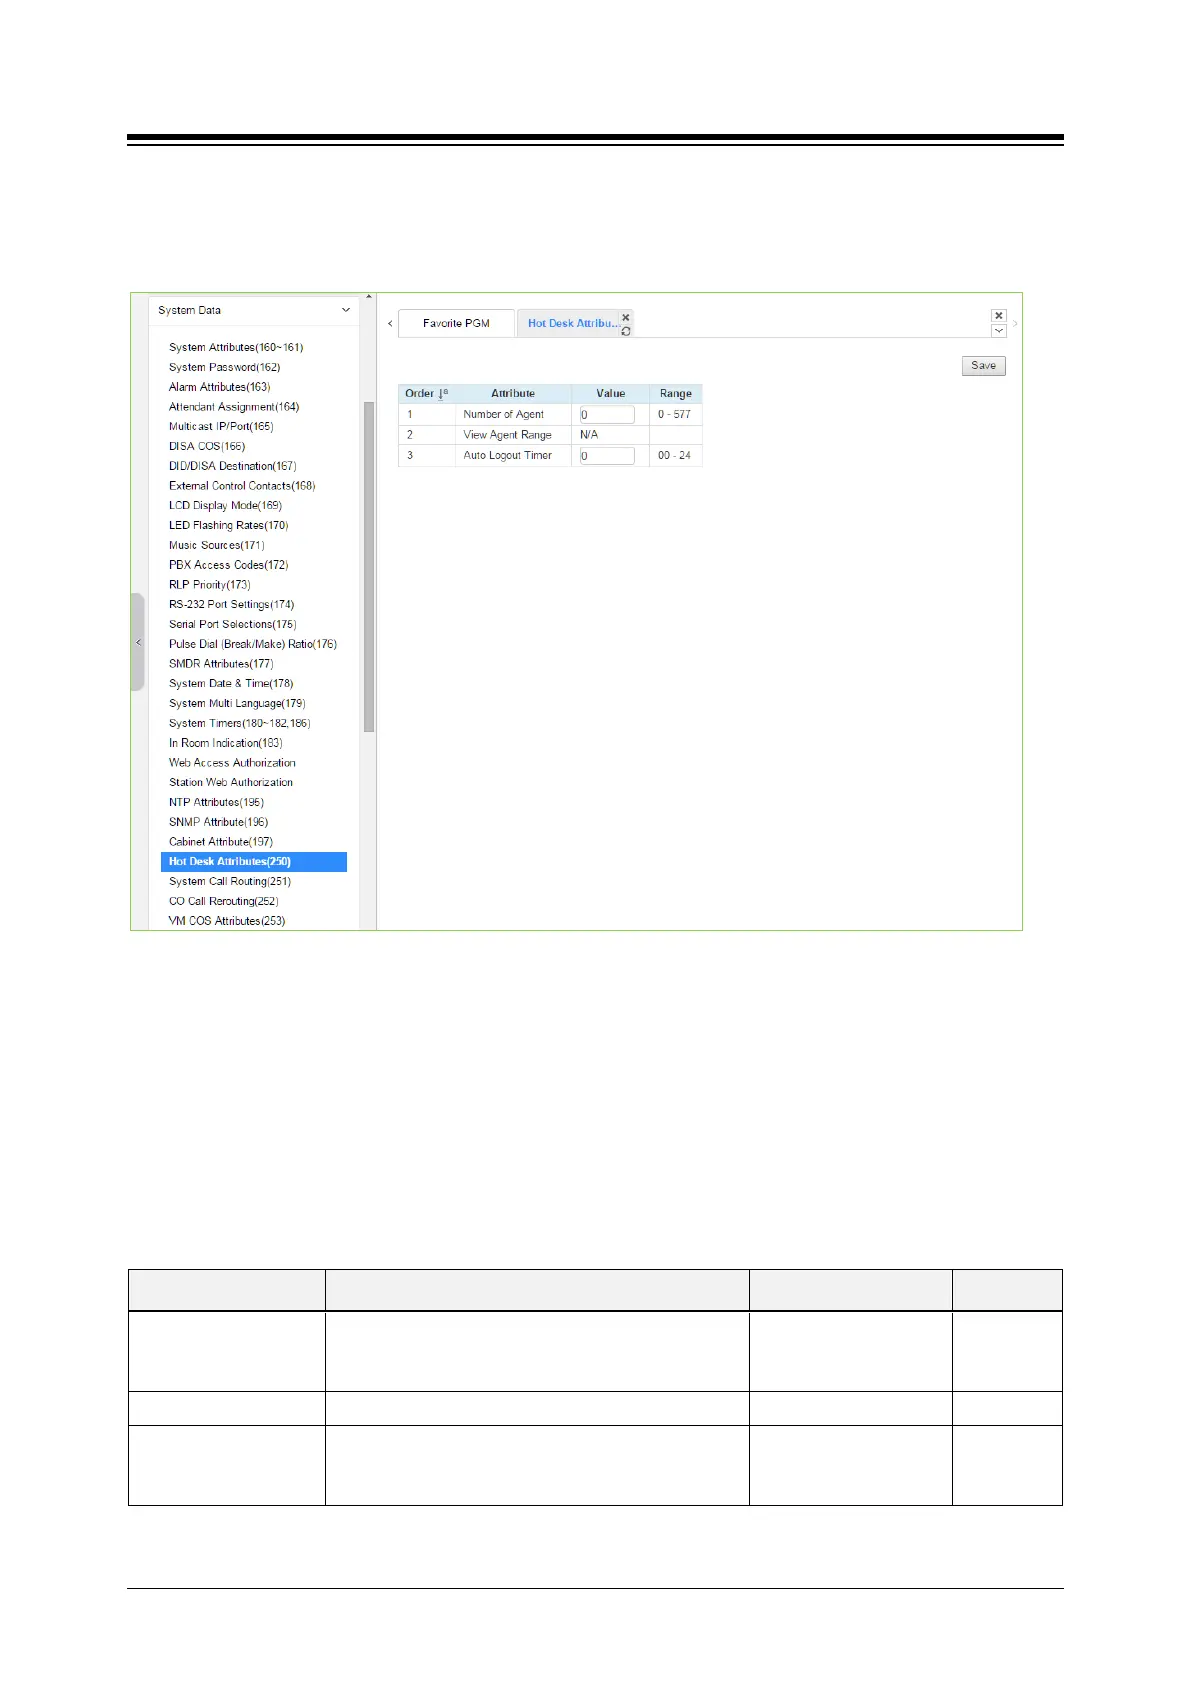Viewport: 1191px width, 1684px height.
Task: Open NTP Attributes(195)
Action: (217, 802)
